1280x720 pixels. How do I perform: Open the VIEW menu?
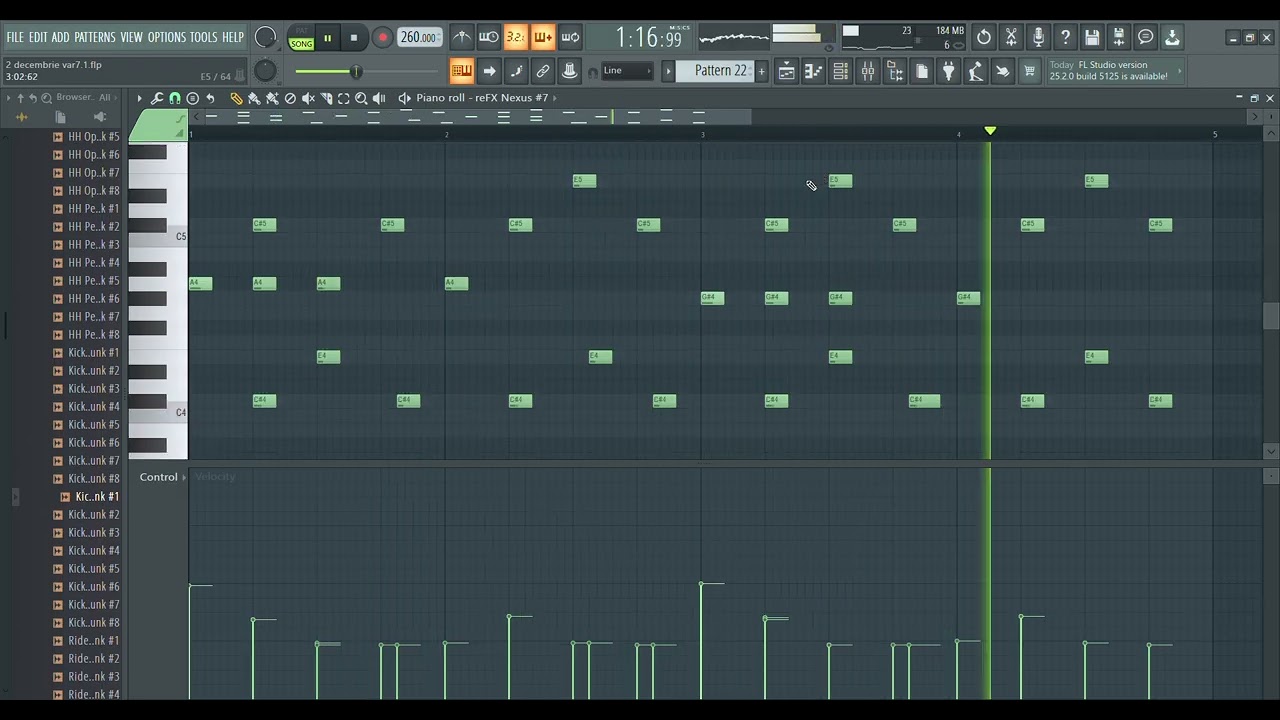coord(132,38)
